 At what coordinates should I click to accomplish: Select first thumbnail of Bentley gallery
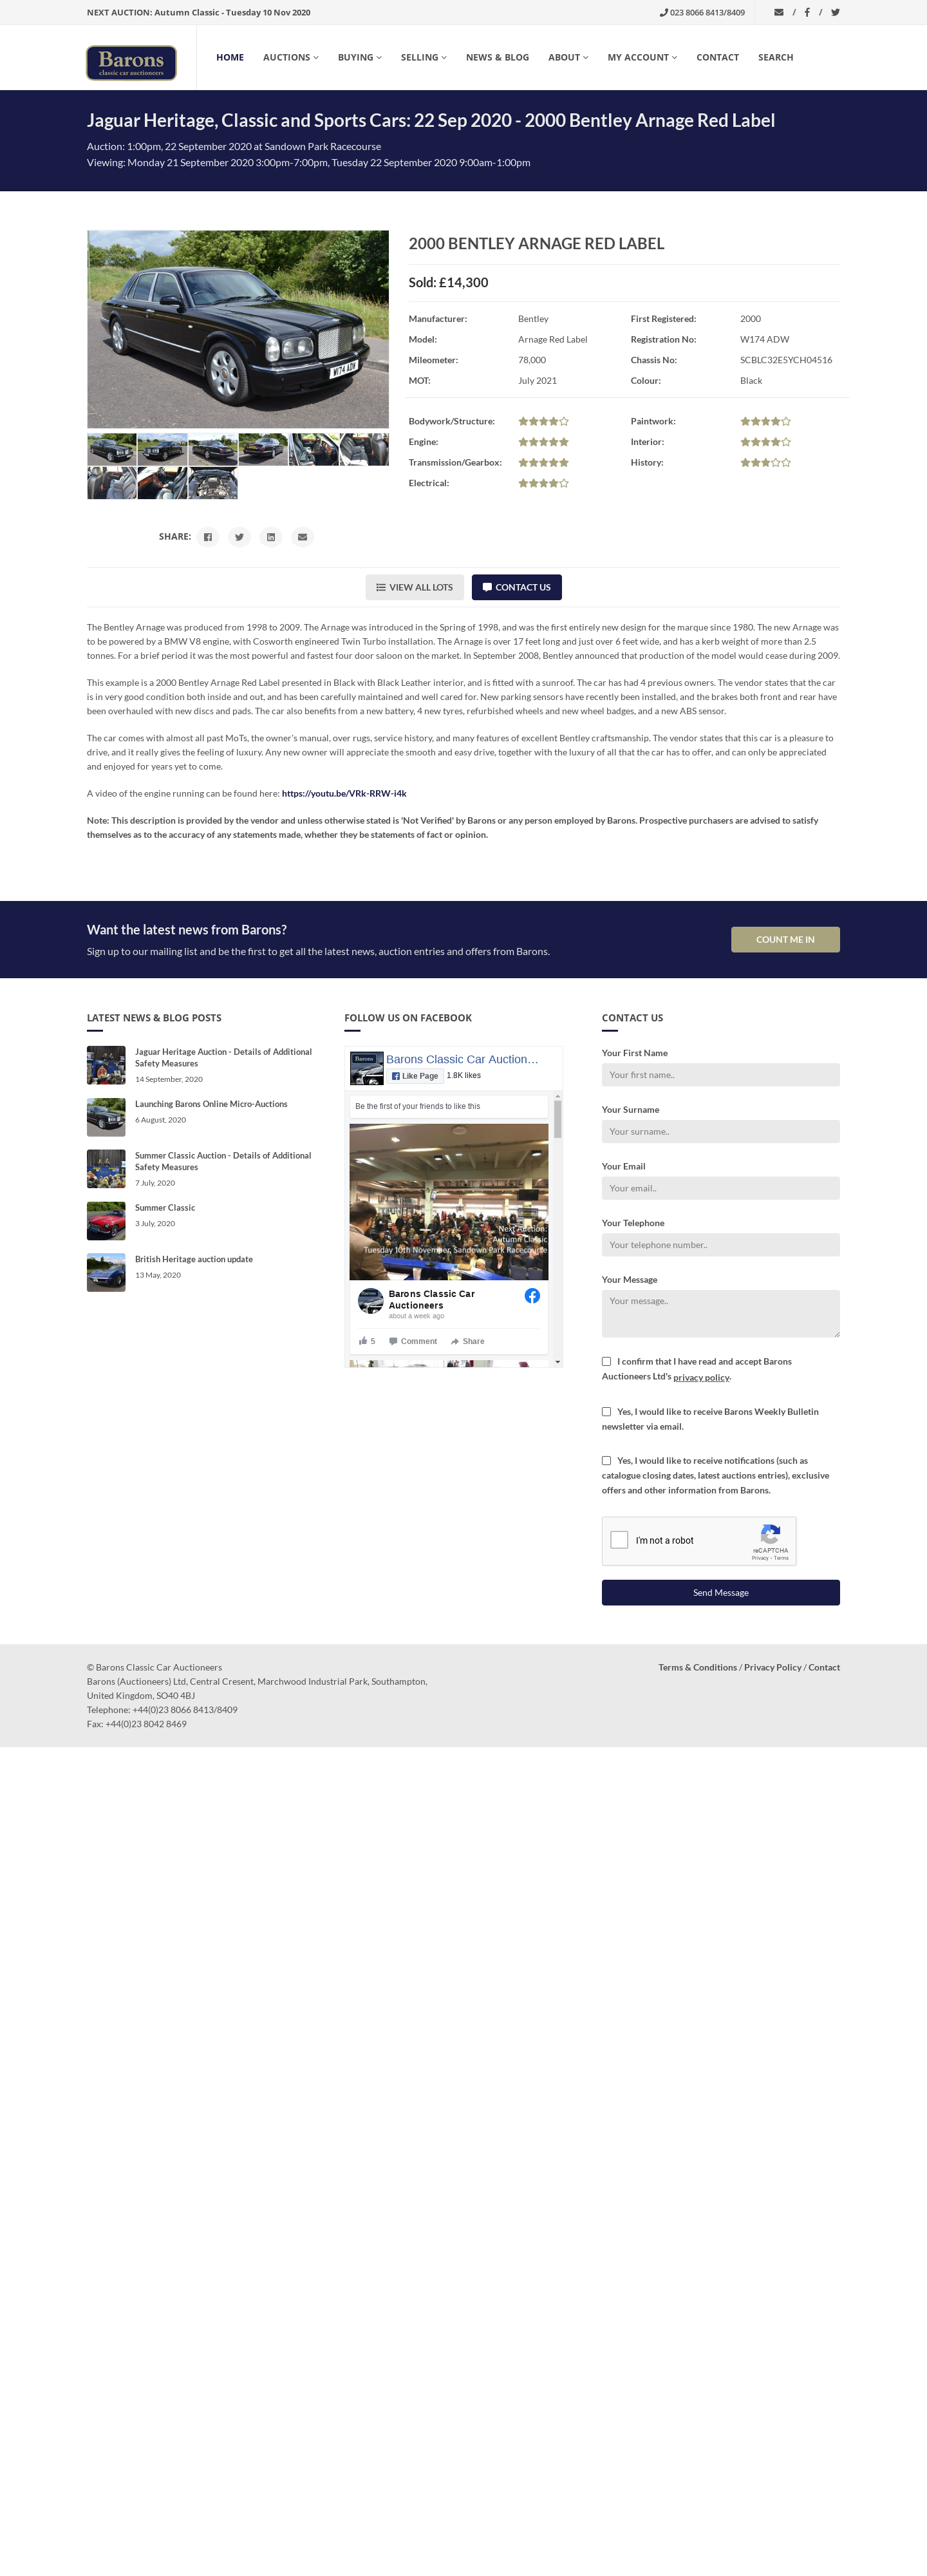(112, 449)
